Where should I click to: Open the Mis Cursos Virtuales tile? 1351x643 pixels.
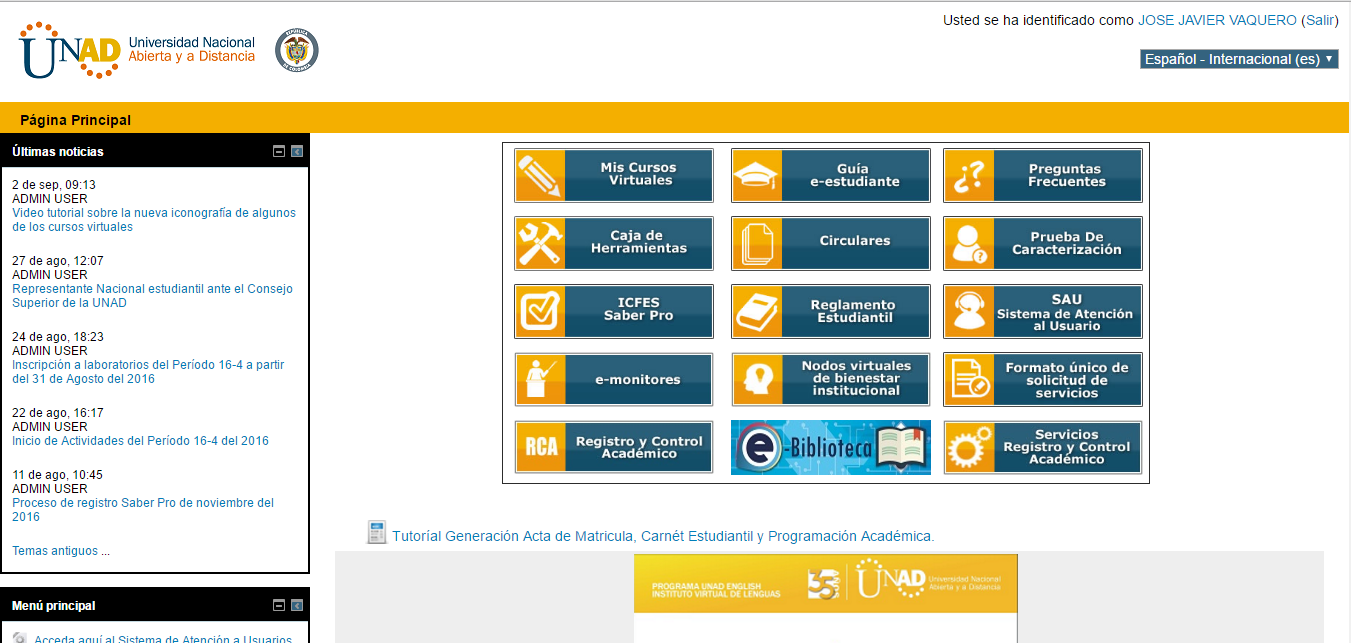pos(614,175)
